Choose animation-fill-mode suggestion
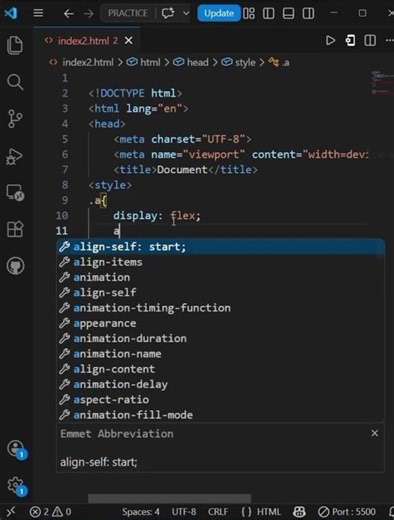This screenshot has width=394, height=520. pyautogui.click(x=221, y=415)
